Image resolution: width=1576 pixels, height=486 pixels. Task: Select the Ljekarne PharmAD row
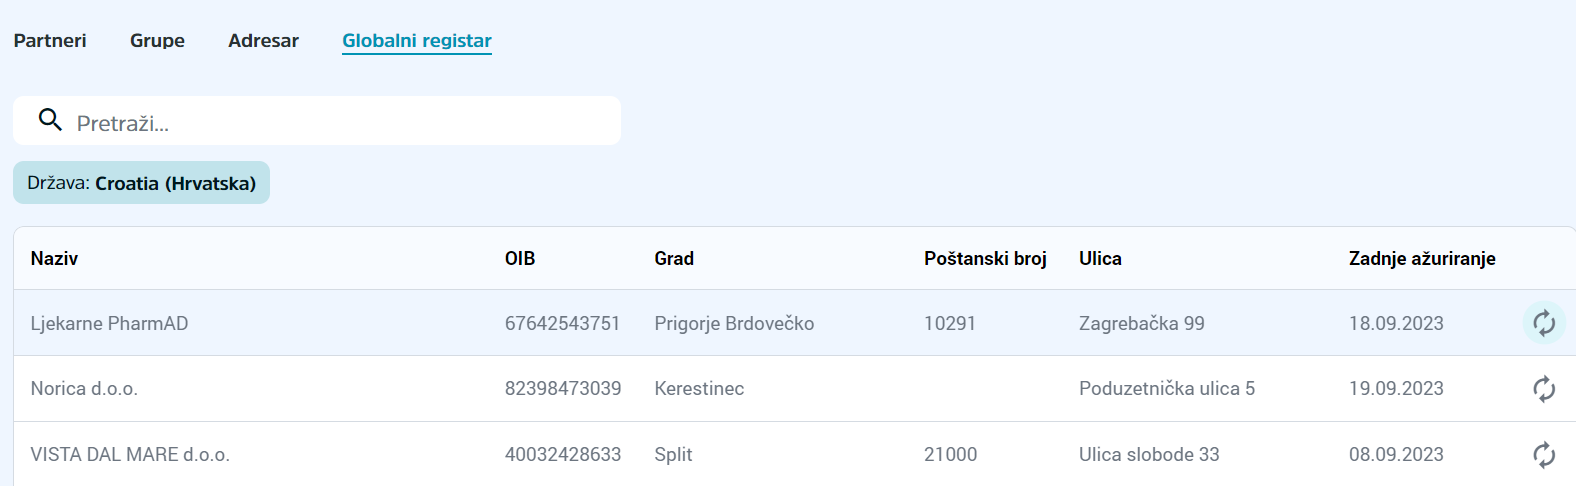(x=794, y=323)
